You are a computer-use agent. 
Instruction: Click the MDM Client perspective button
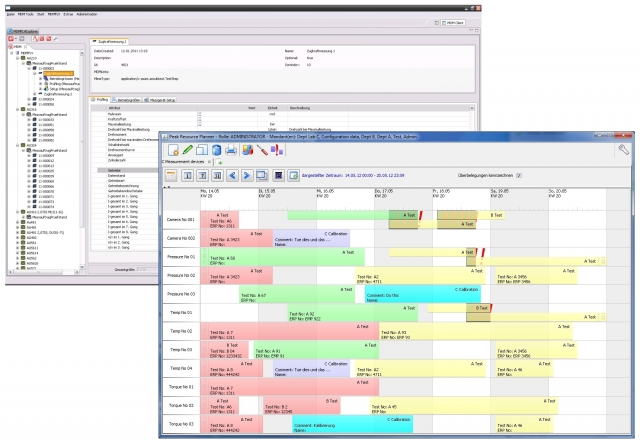click(x=453, y=23)
